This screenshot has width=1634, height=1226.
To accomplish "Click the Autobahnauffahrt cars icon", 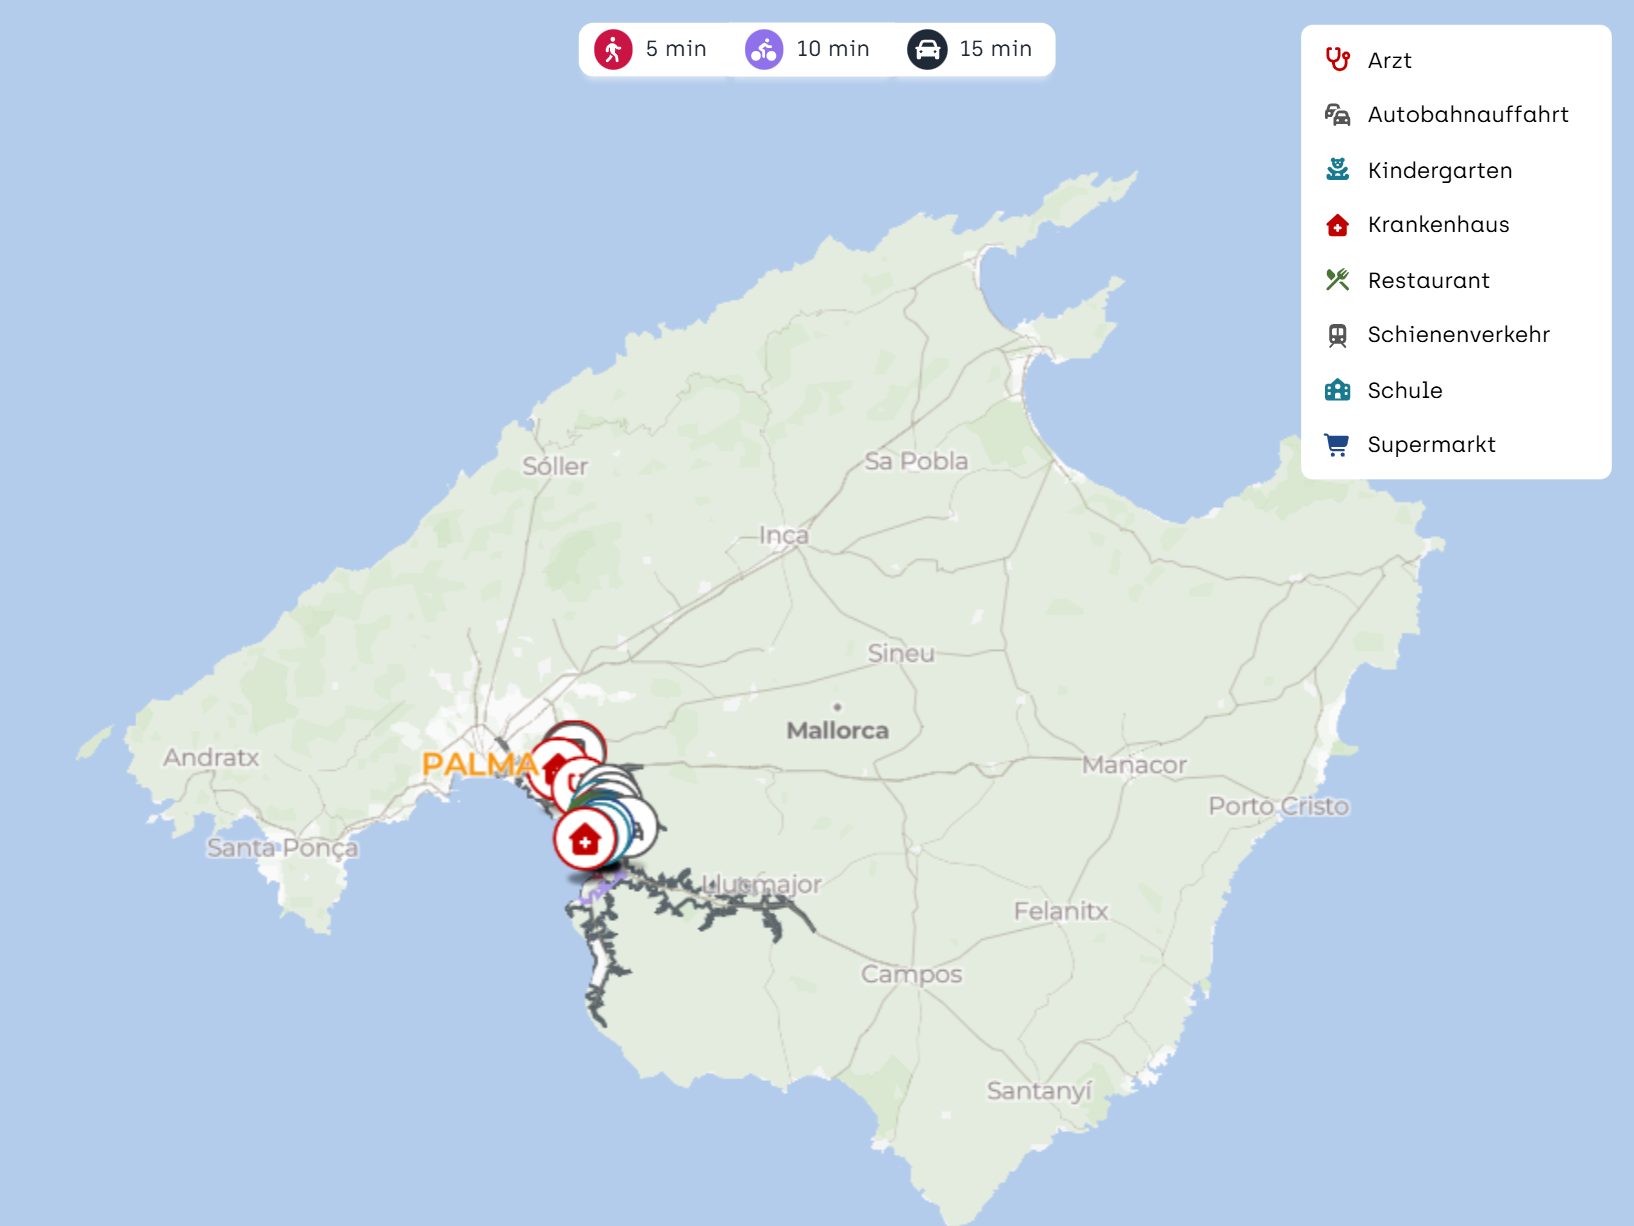I will (x=1337, y=115).
